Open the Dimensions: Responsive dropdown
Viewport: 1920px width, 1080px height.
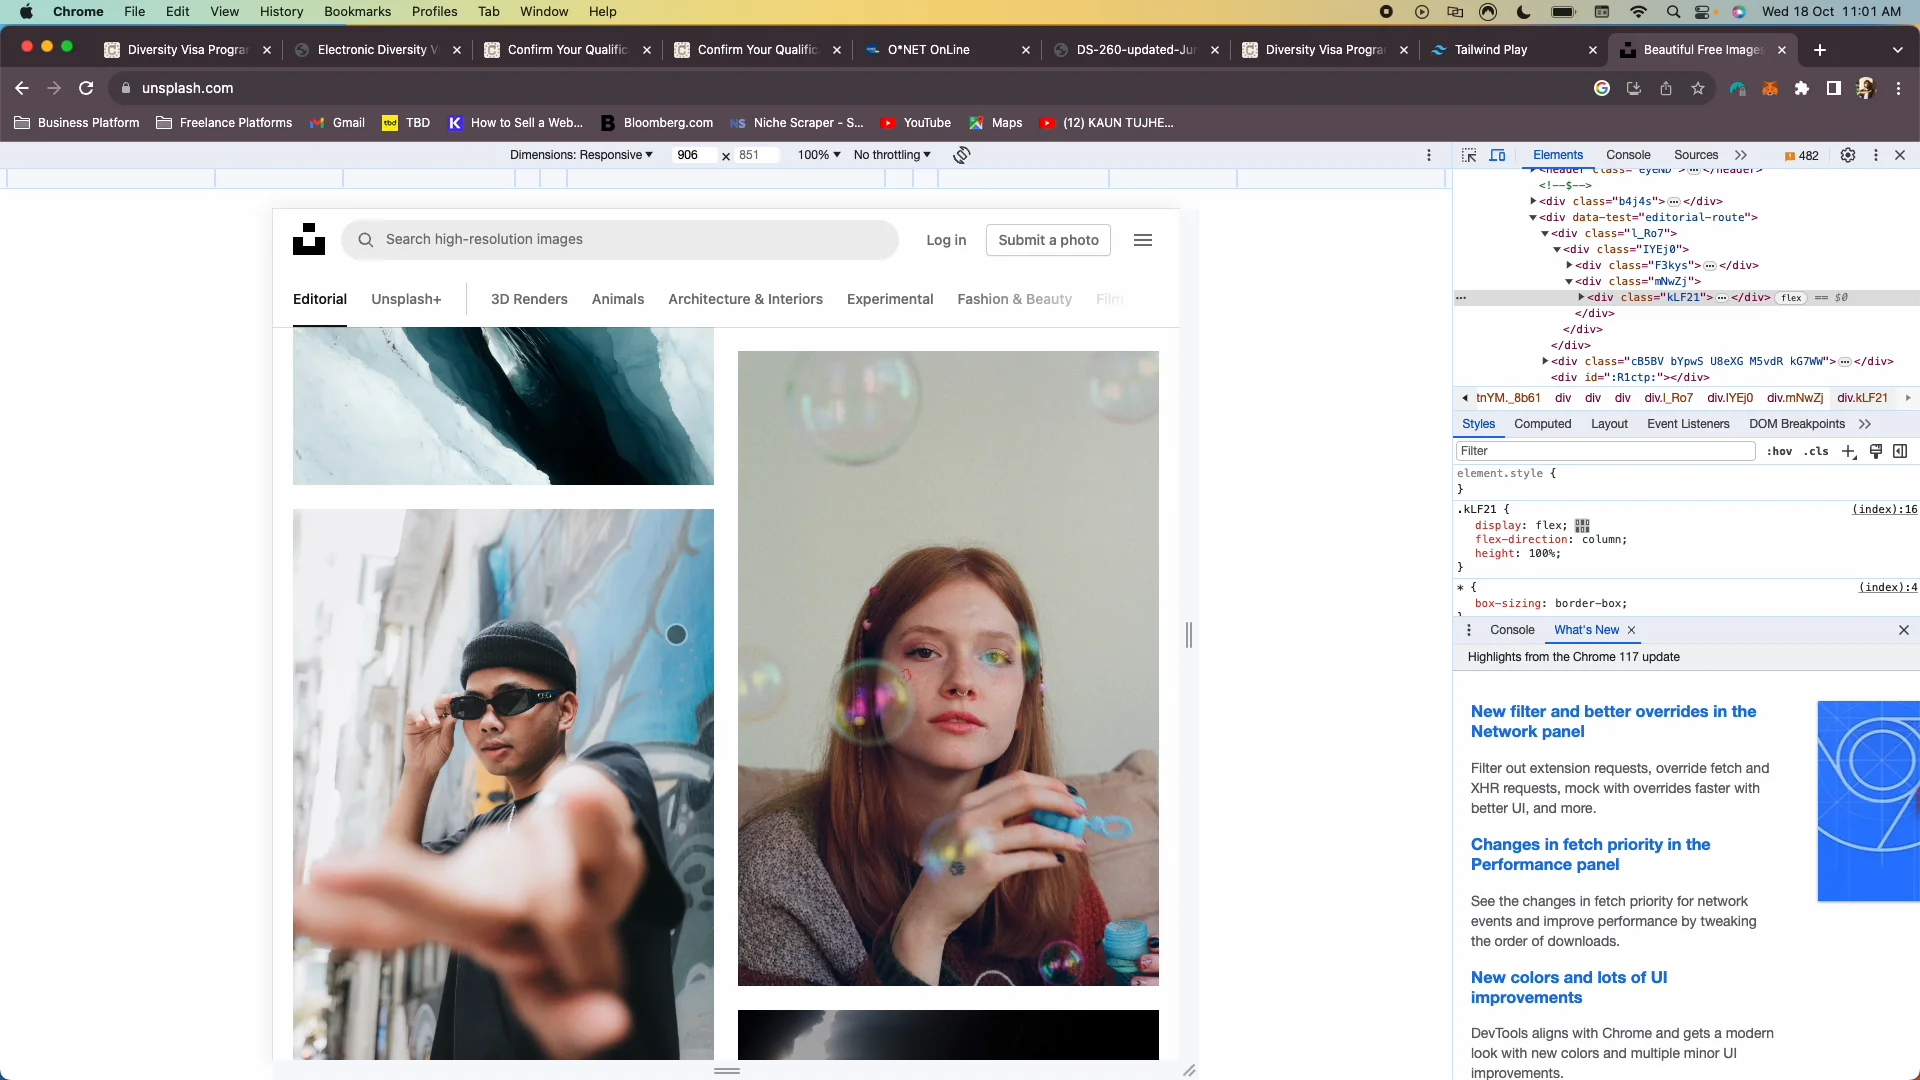581,155
